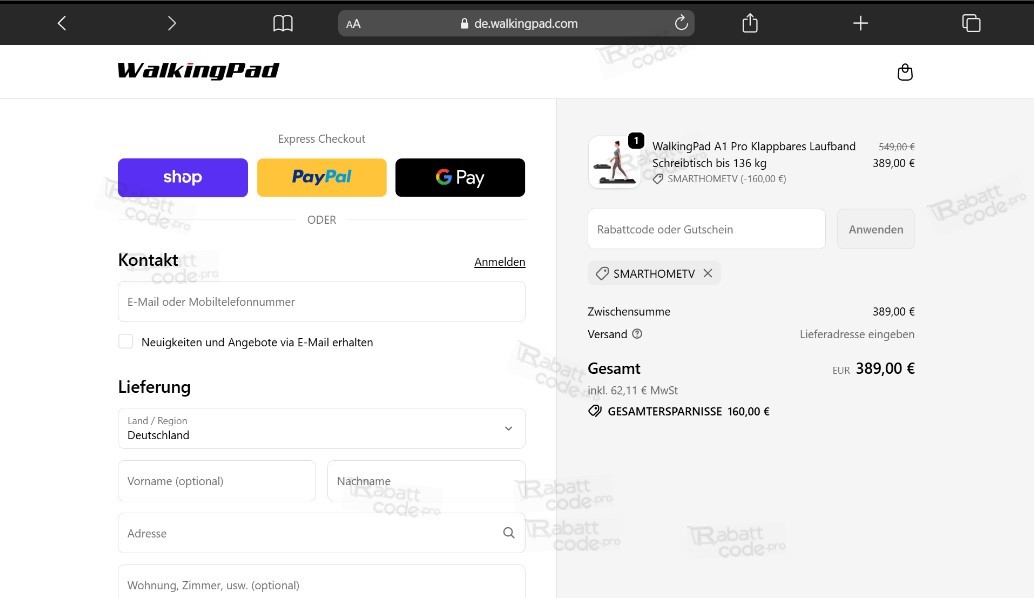The height and width of the screenshot is (598, 1034).
Task: Open Safari bookmarks icon
Action: tap(283, 22)
